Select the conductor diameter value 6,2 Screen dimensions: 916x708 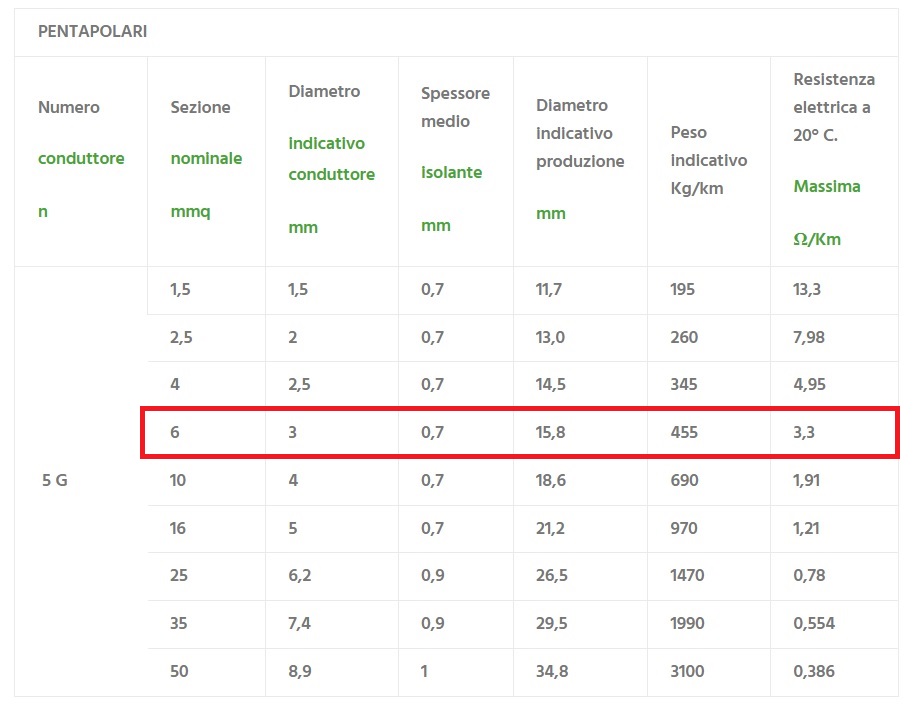pyautogui.click(x=300, y=576)
